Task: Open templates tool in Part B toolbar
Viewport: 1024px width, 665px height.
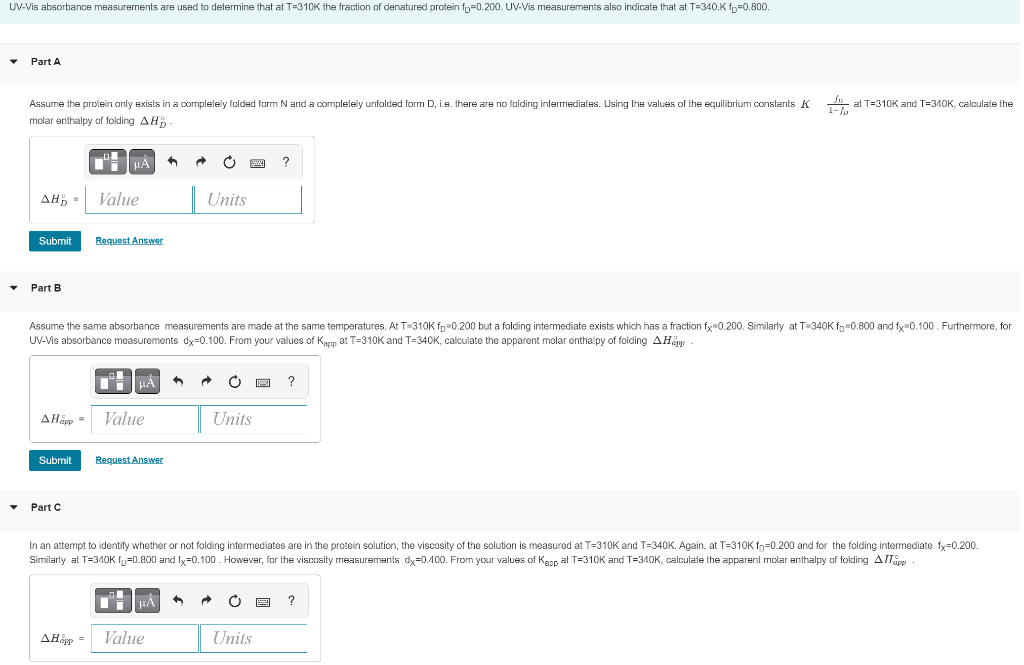Action: [114, 381]
